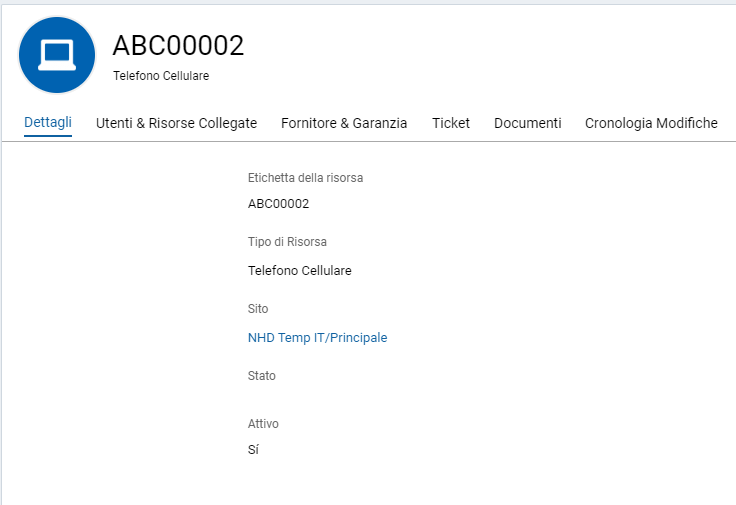The width and height of the screenshot is (736, 505).
Task: Click the Sito field label
Action: (258, 309)
